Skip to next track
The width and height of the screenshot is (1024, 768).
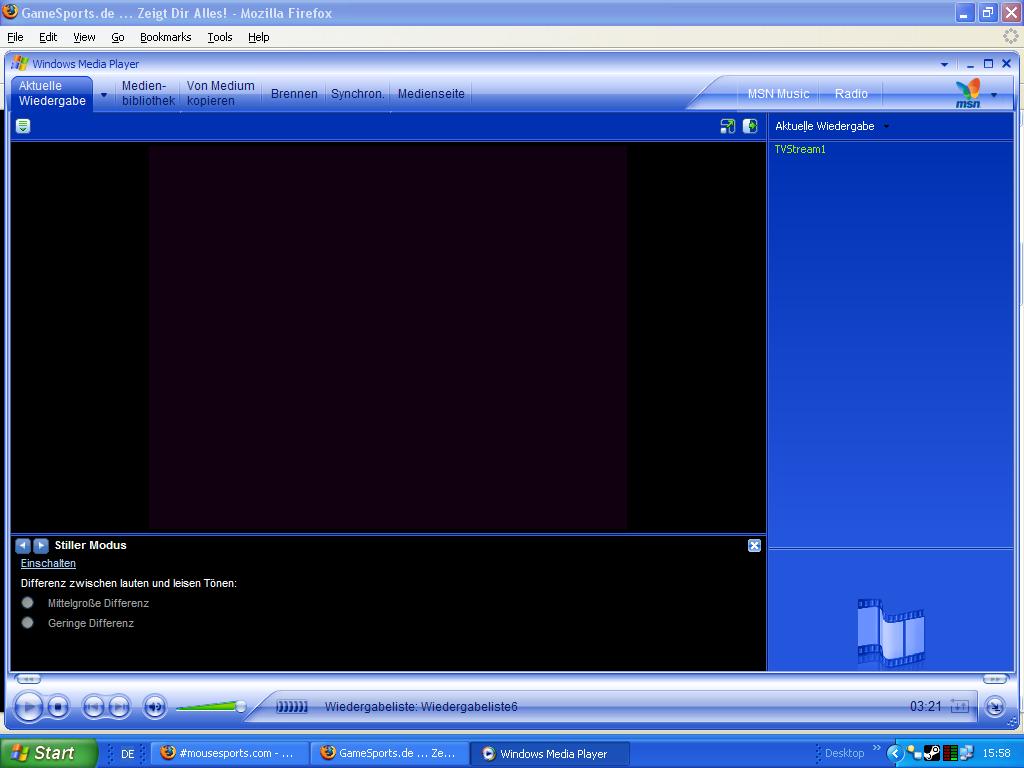coord(119,707)
